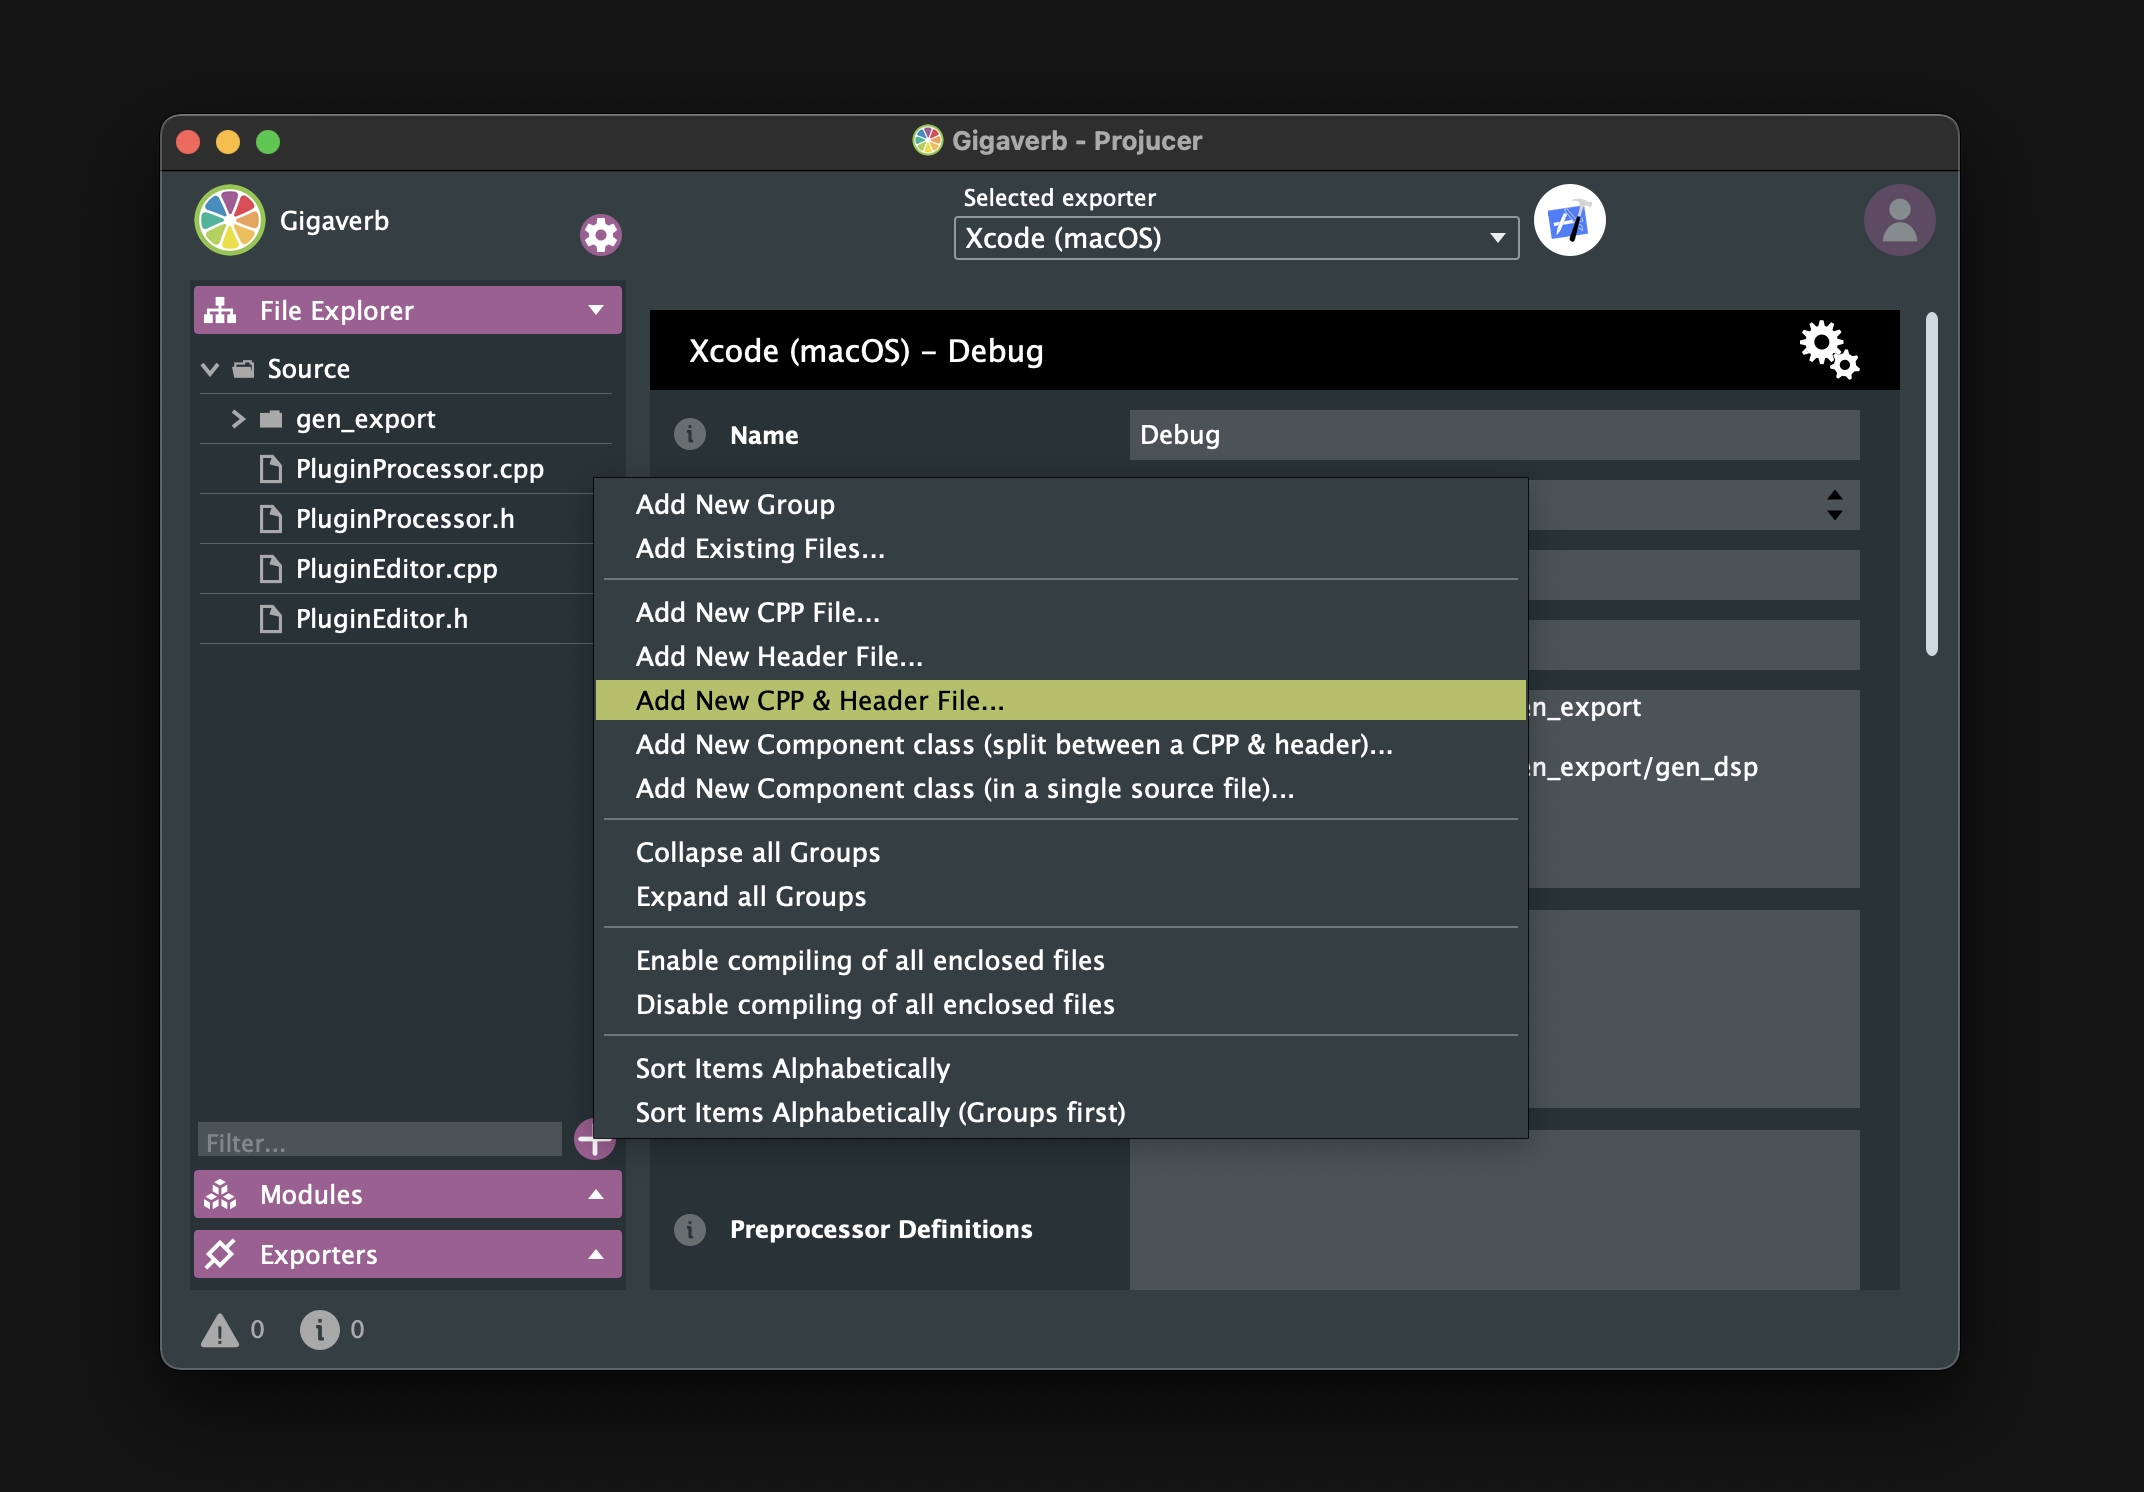2144x1492 pixels.
Task: Collapse the File Explorer panel arrow
Action: point(596,310)
